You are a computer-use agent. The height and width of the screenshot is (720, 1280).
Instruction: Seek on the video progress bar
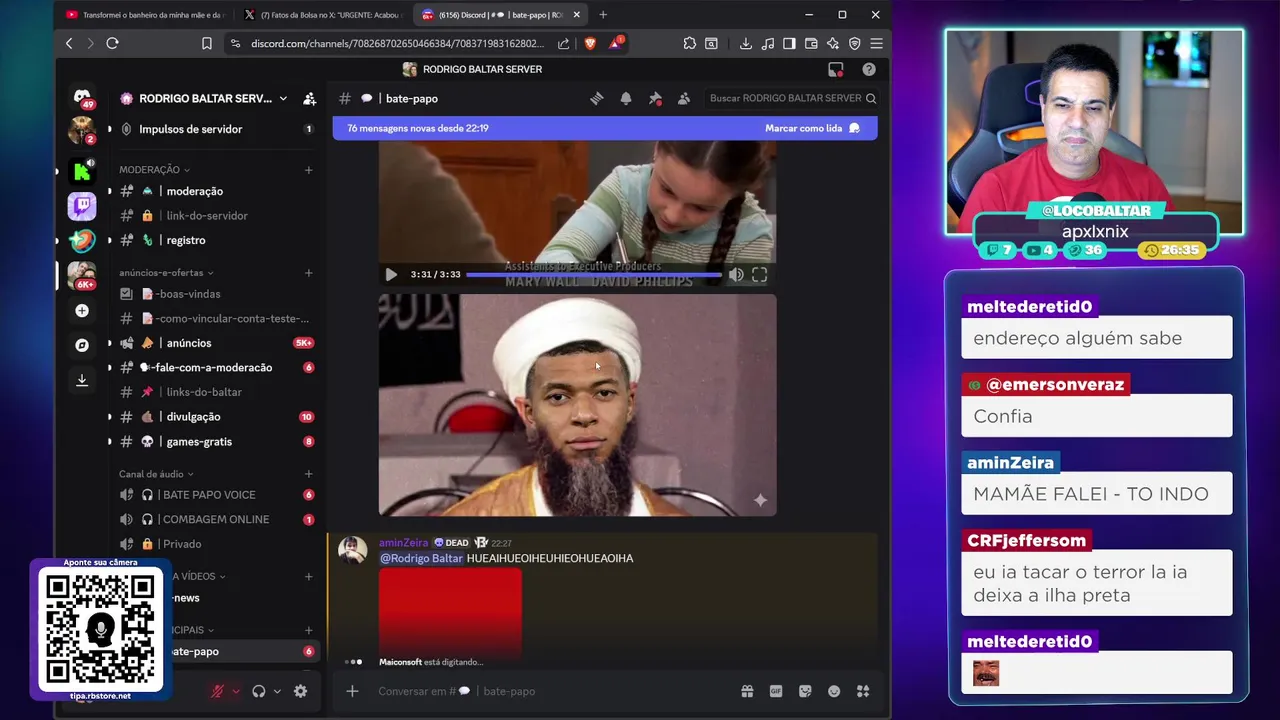594,274
